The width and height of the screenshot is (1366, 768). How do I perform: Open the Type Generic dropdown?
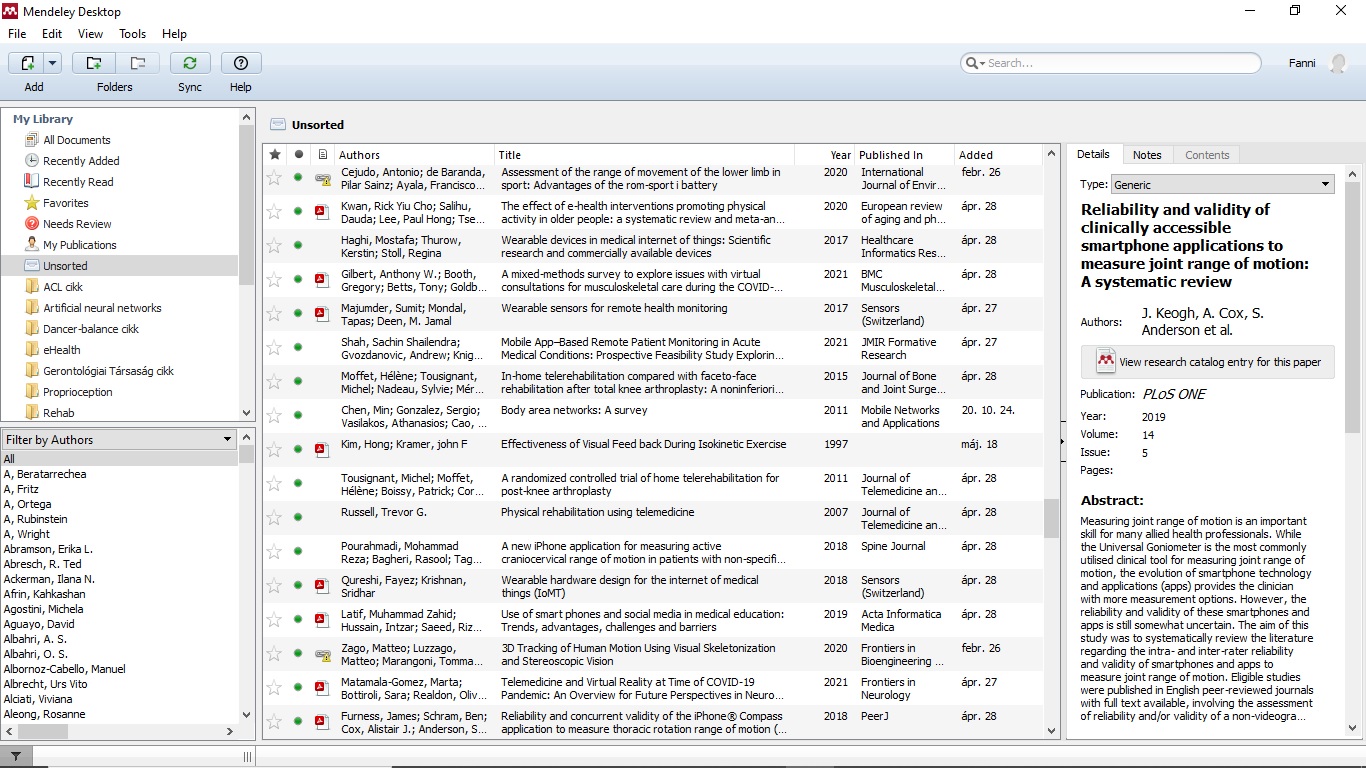tap(1222, 184)
